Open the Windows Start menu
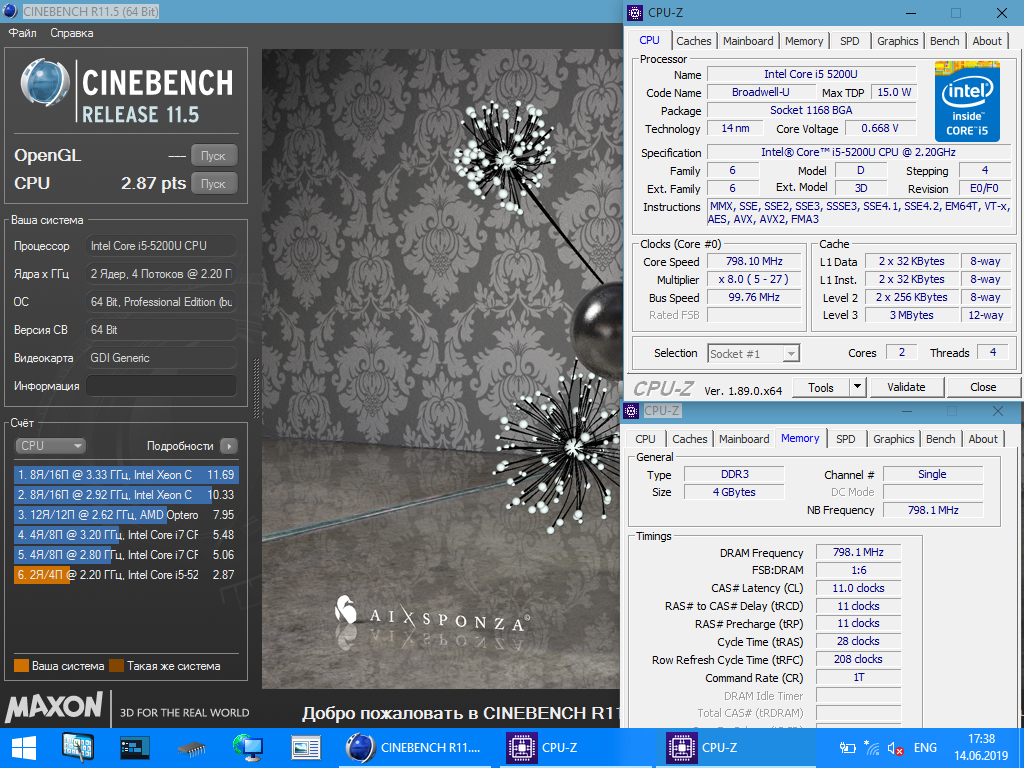 coord(24,748)
